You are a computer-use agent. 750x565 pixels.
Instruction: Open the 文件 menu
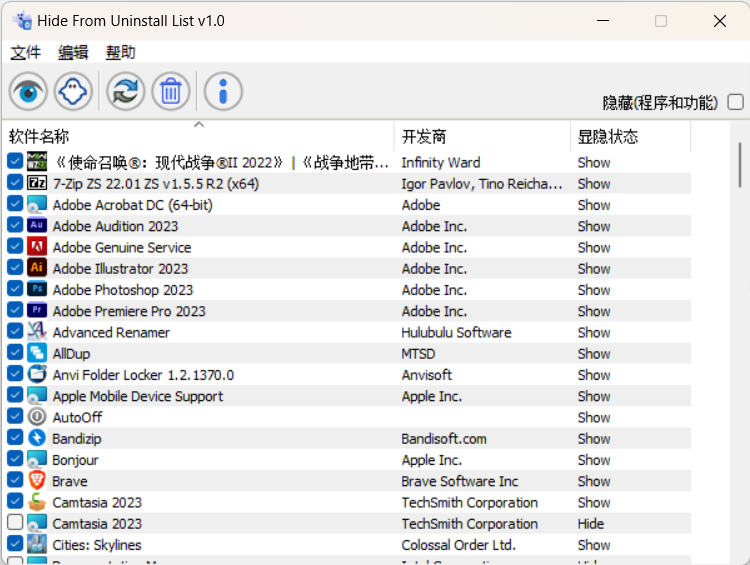[x=26, y=52]
